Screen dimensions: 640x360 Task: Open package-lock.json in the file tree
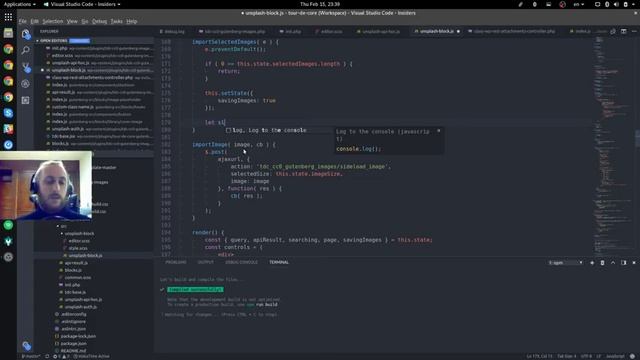(78, 336)
